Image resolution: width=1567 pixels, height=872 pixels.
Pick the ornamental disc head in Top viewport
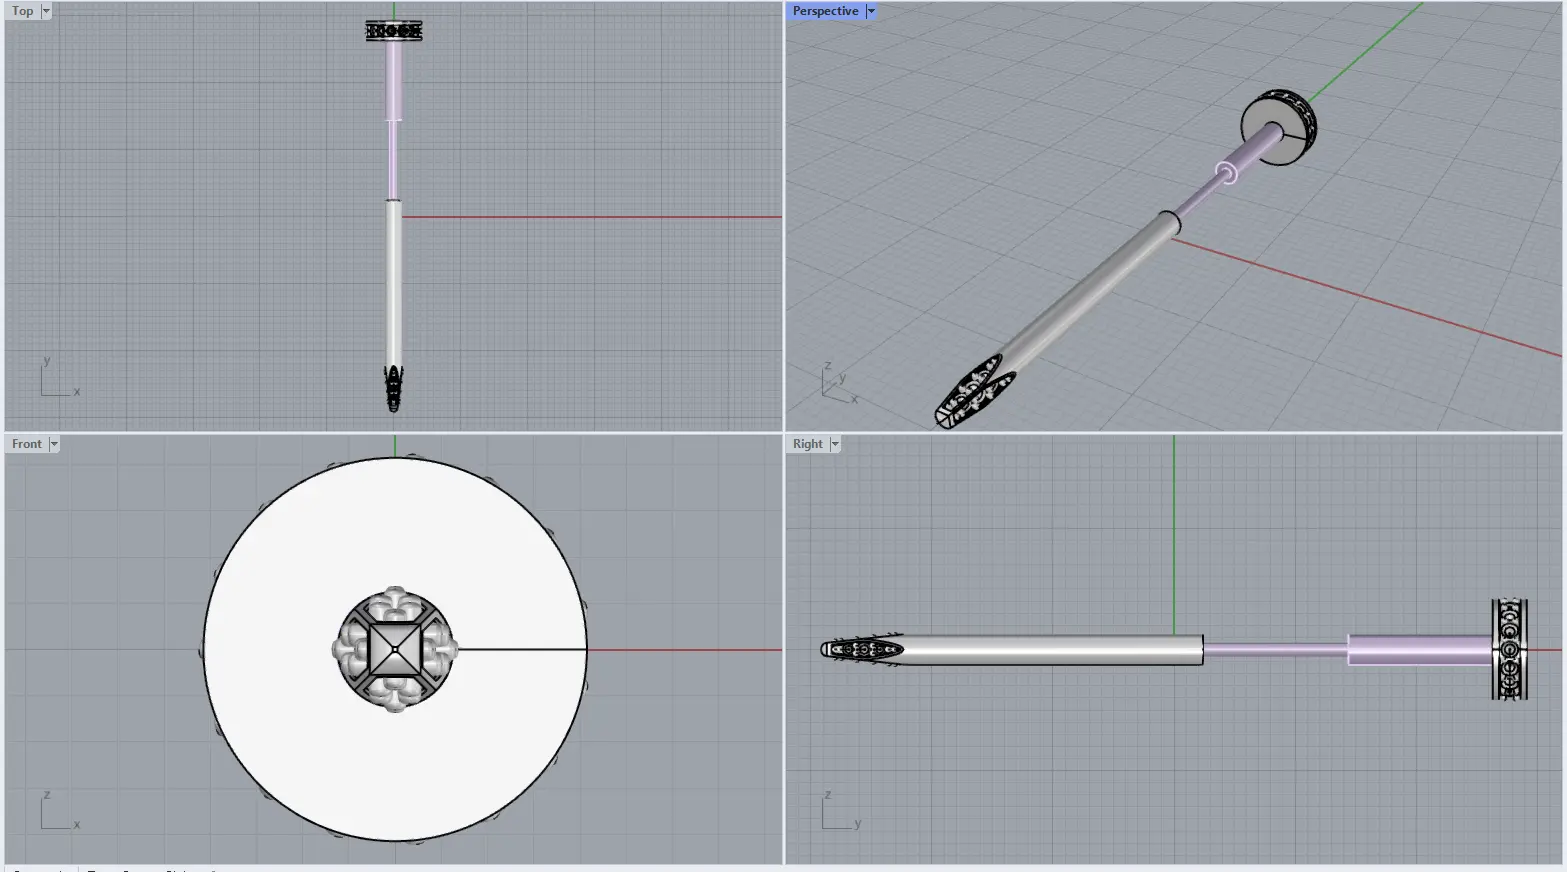(394, 31)
